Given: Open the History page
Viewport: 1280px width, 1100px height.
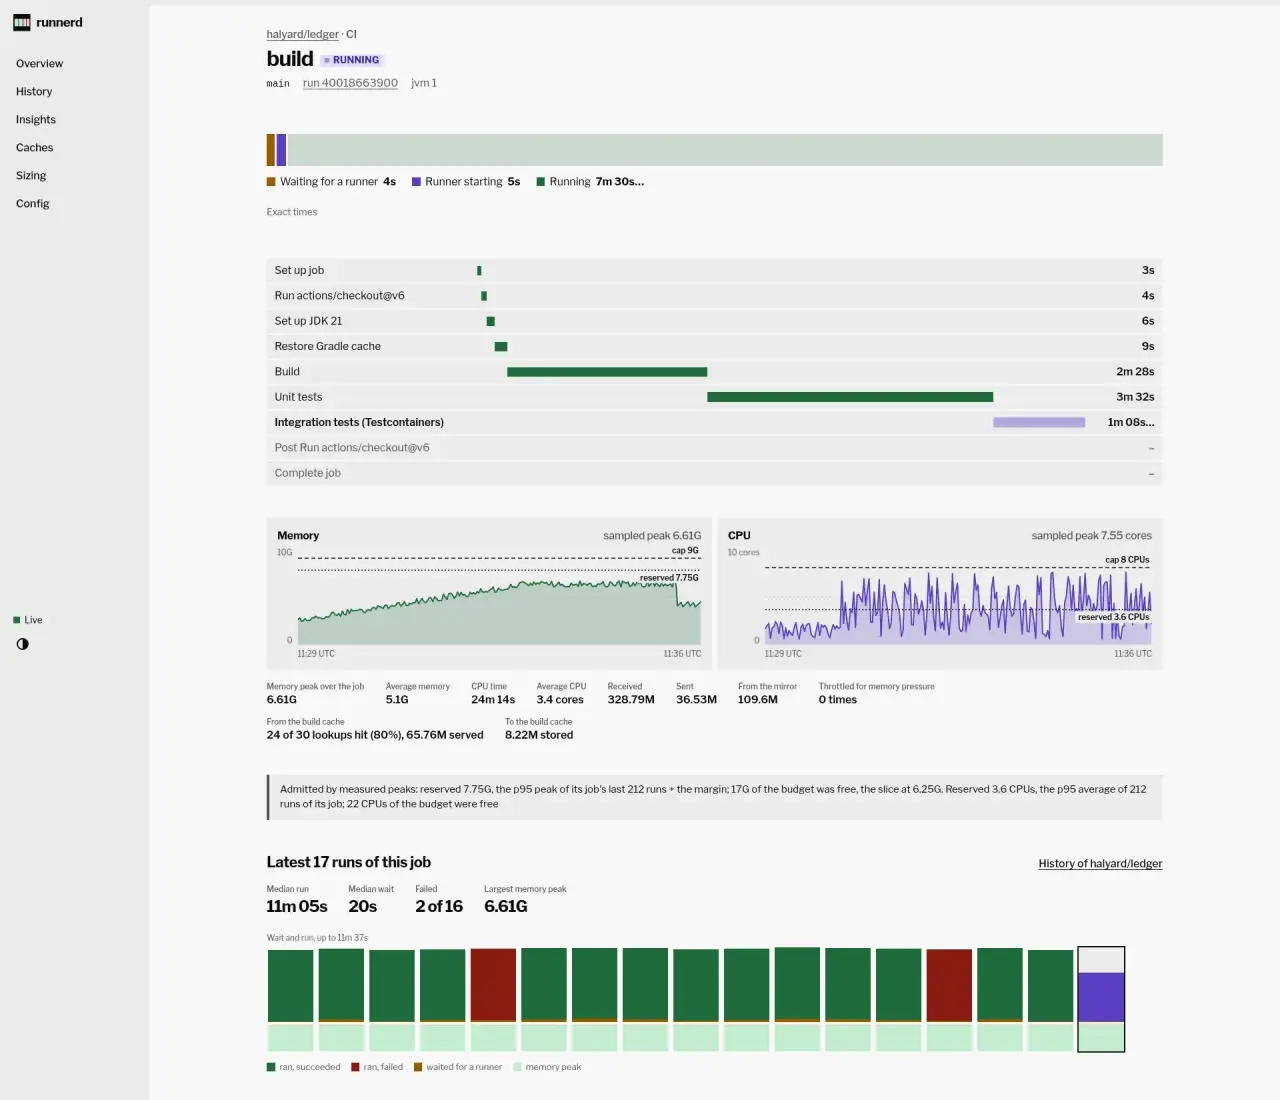Looking at the screenshot, I should click(x=34, y=91).
